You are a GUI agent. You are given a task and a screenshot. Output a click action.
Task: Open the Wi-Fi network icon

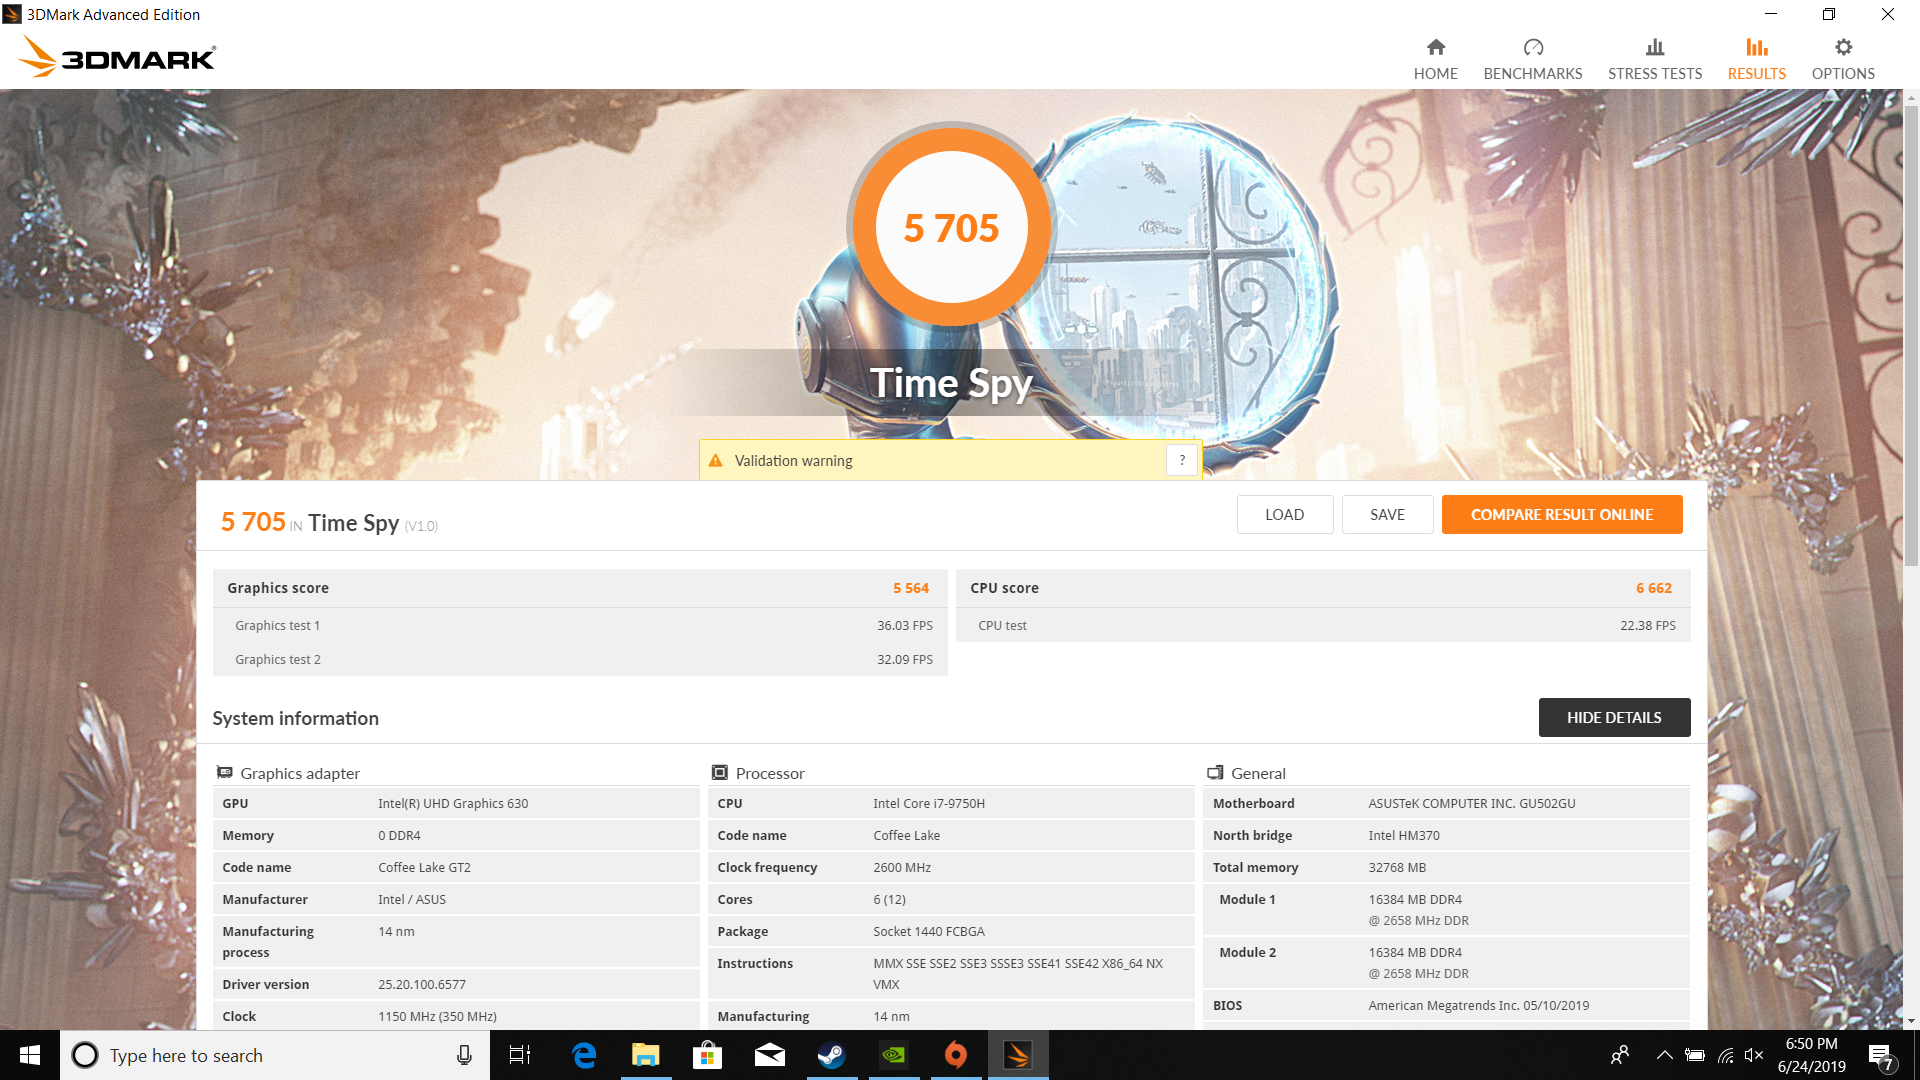coord(1725,1055)
